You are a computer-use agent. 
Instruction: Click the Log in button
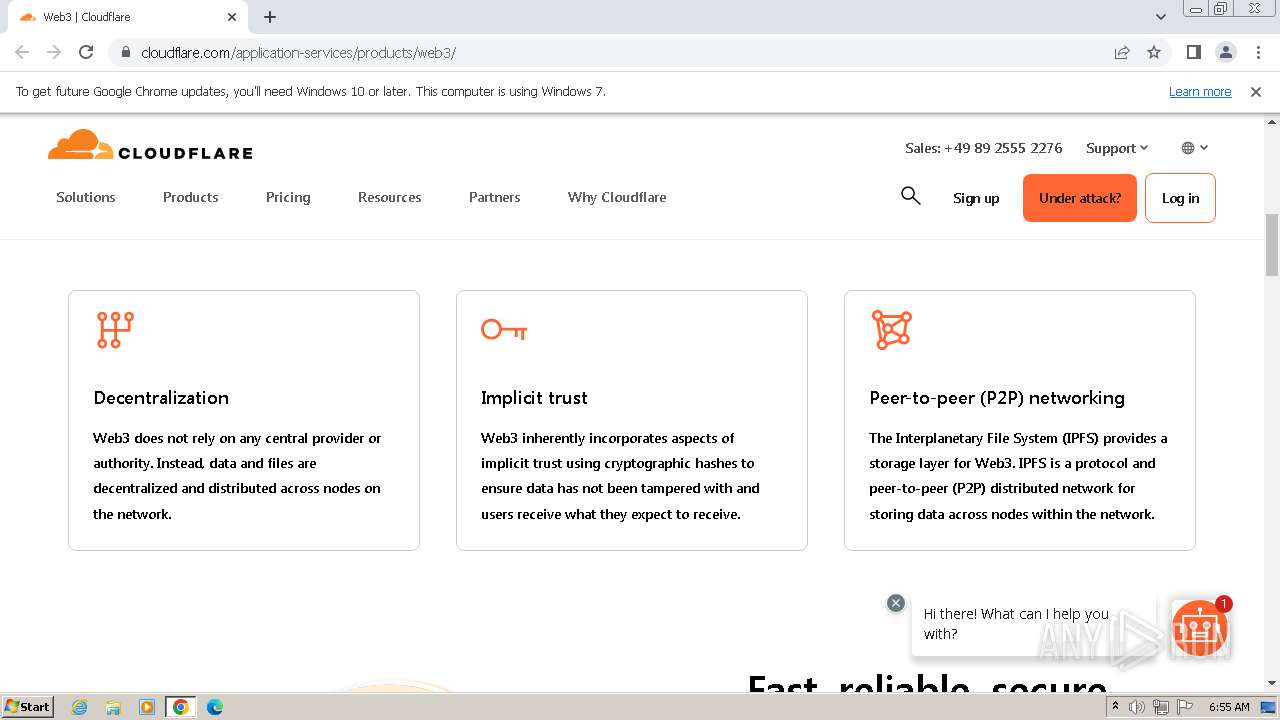click(x=1180, y=198)
